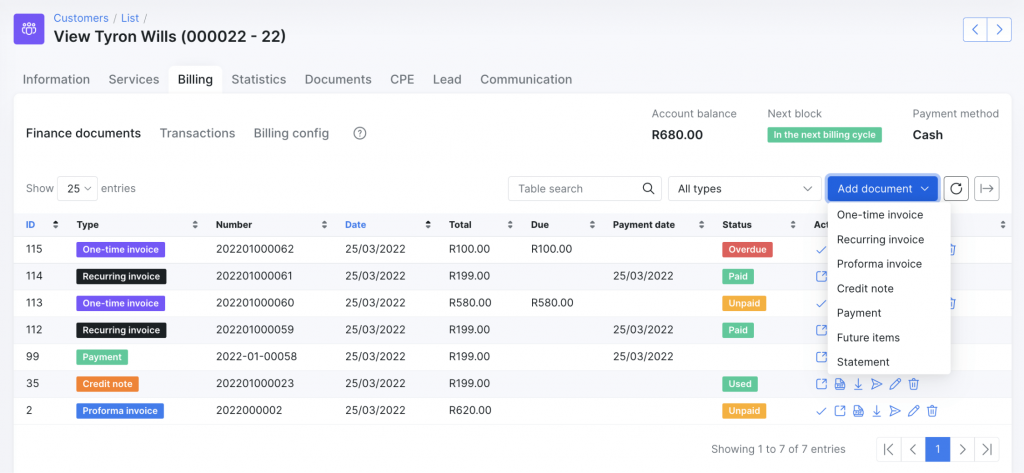Edit credit note 35 pencil icon
The image size is (1024, 473).
coord(895,383)
